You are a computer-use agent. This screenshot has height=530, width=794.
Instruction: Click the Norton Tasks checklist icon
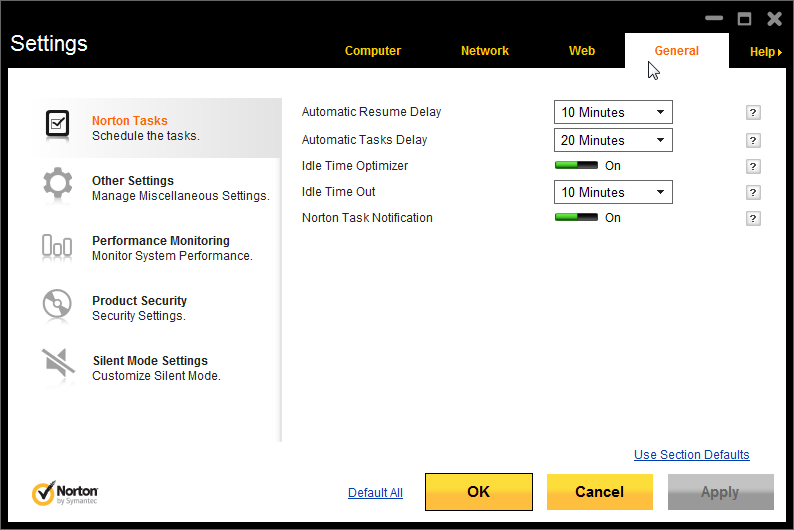tap(57, 124)
